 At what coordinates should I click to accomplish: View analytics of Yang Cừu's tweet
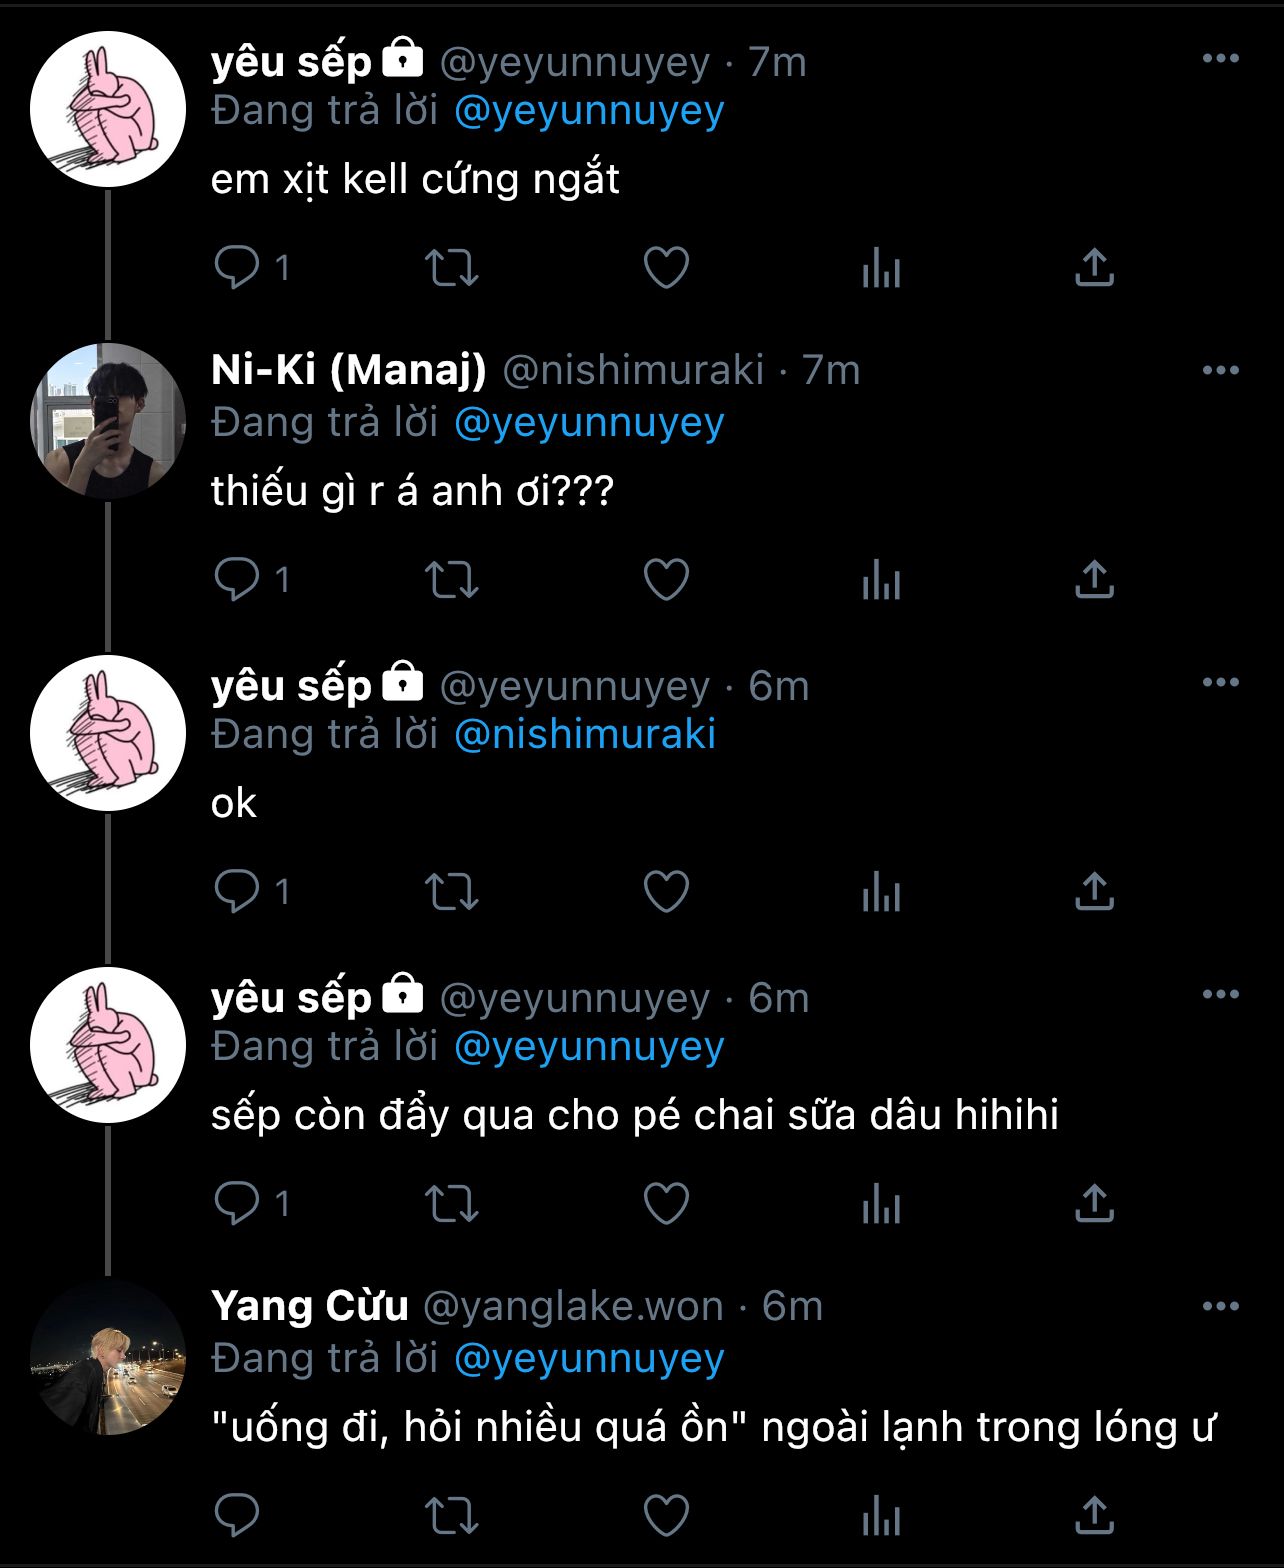[881, 1516]
